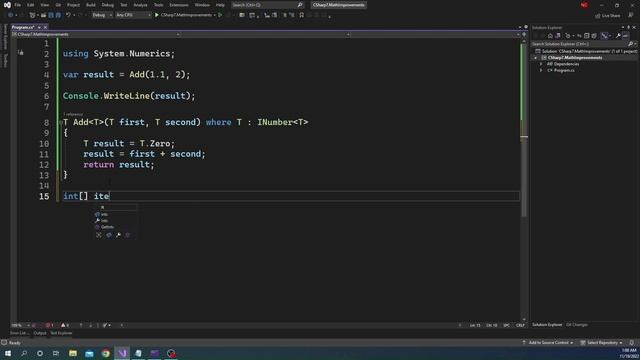
Task: Open the Any CPU platform dropdown
Action: 133,15
